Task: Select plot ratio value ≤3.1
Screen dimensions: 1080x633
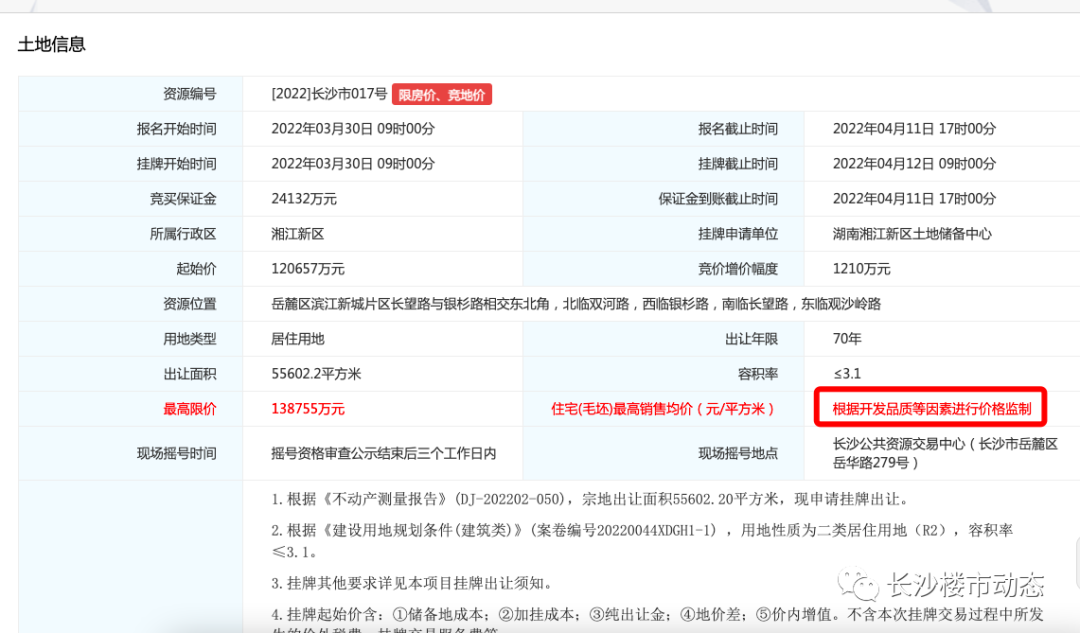Action: click(847, 374)
